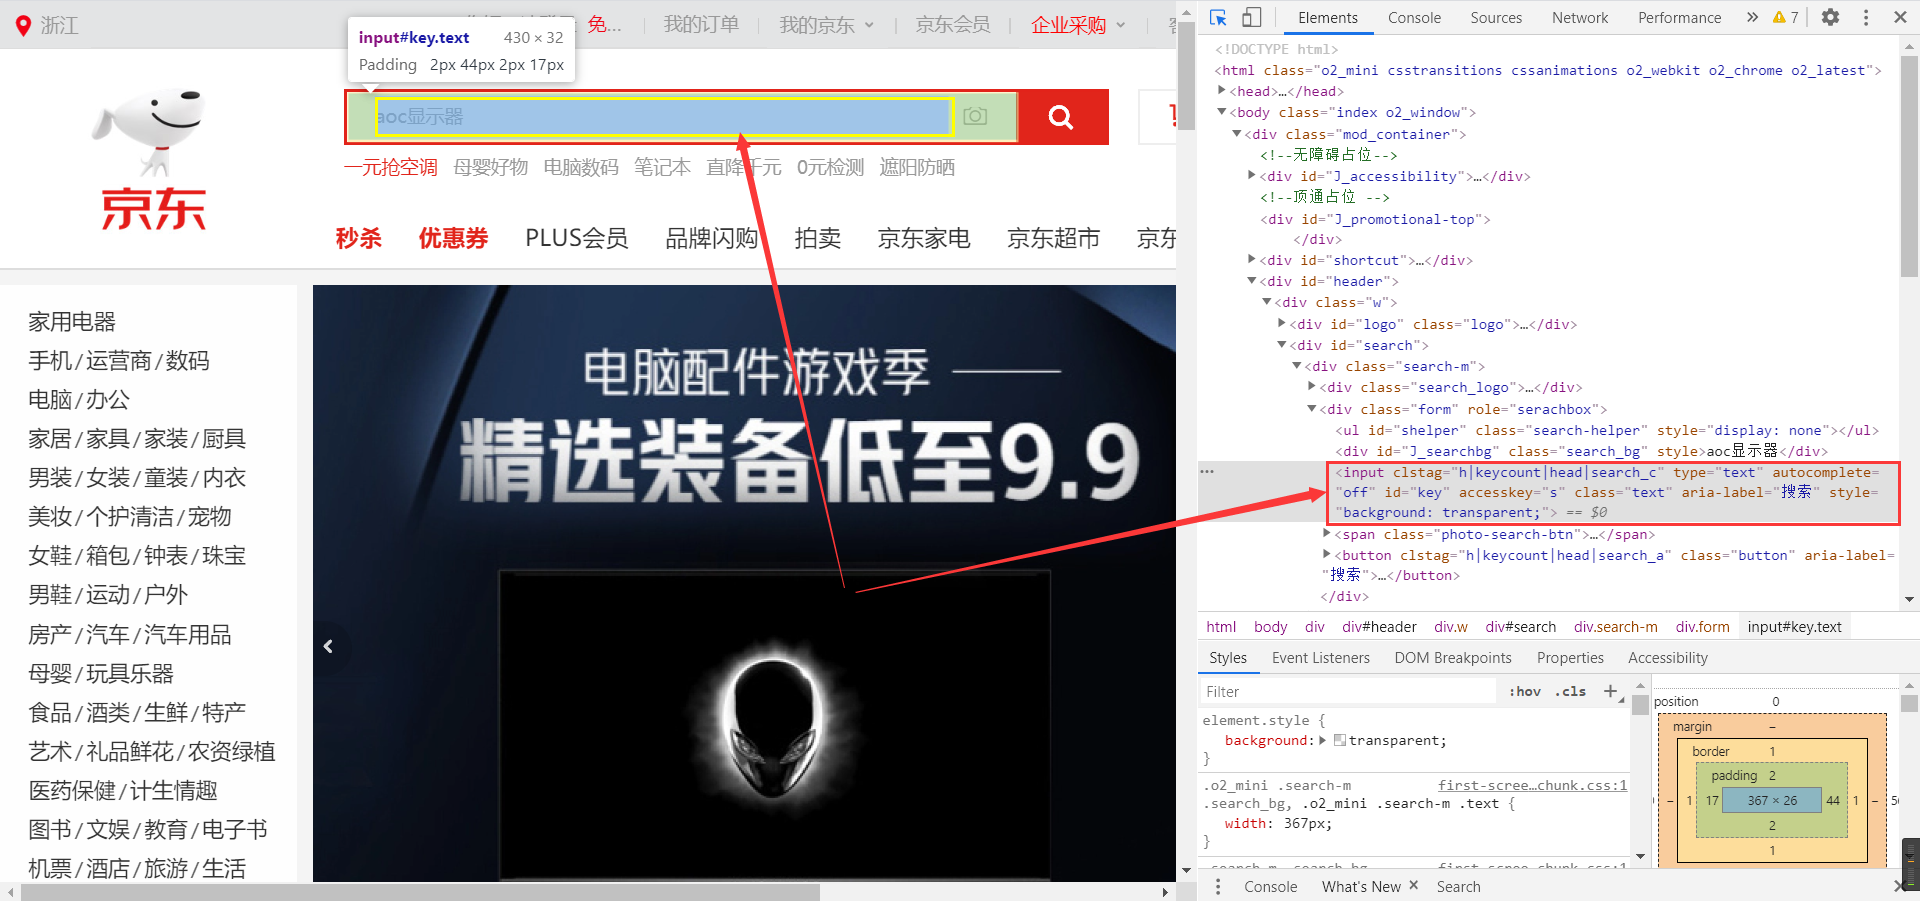Open the 我的京东 dropdown
1920x901 pixels.
click(827, 25)
